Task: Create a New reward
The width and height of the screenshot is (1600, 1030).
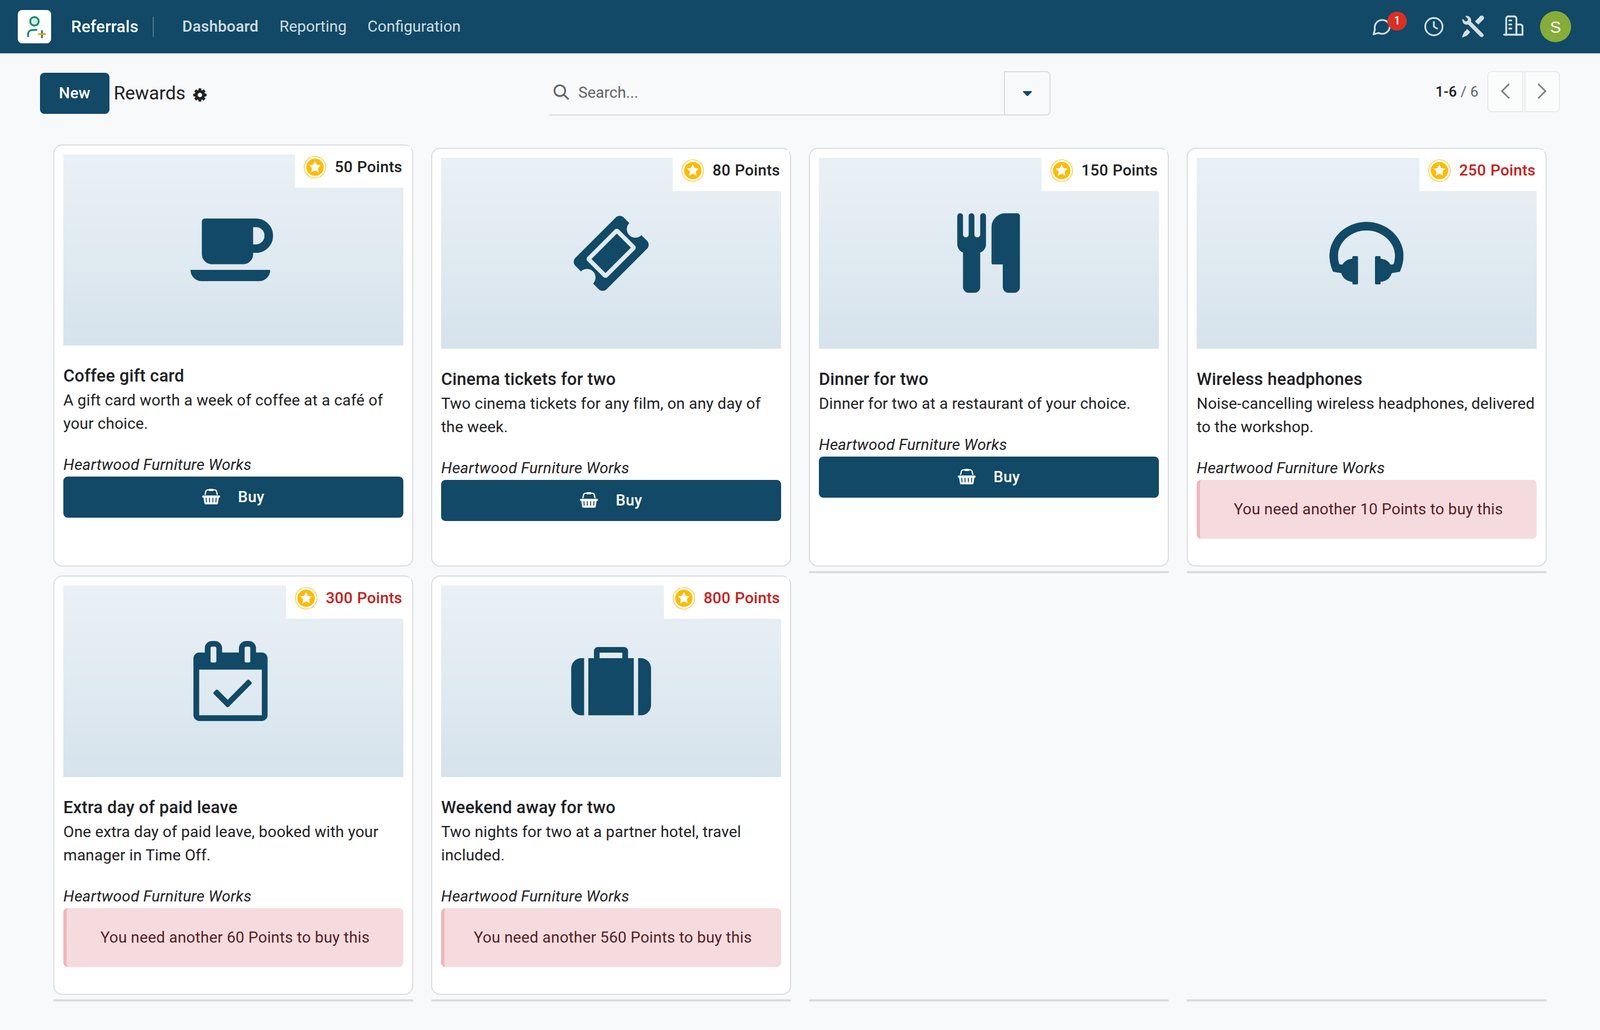Action: tap(75, 93)
